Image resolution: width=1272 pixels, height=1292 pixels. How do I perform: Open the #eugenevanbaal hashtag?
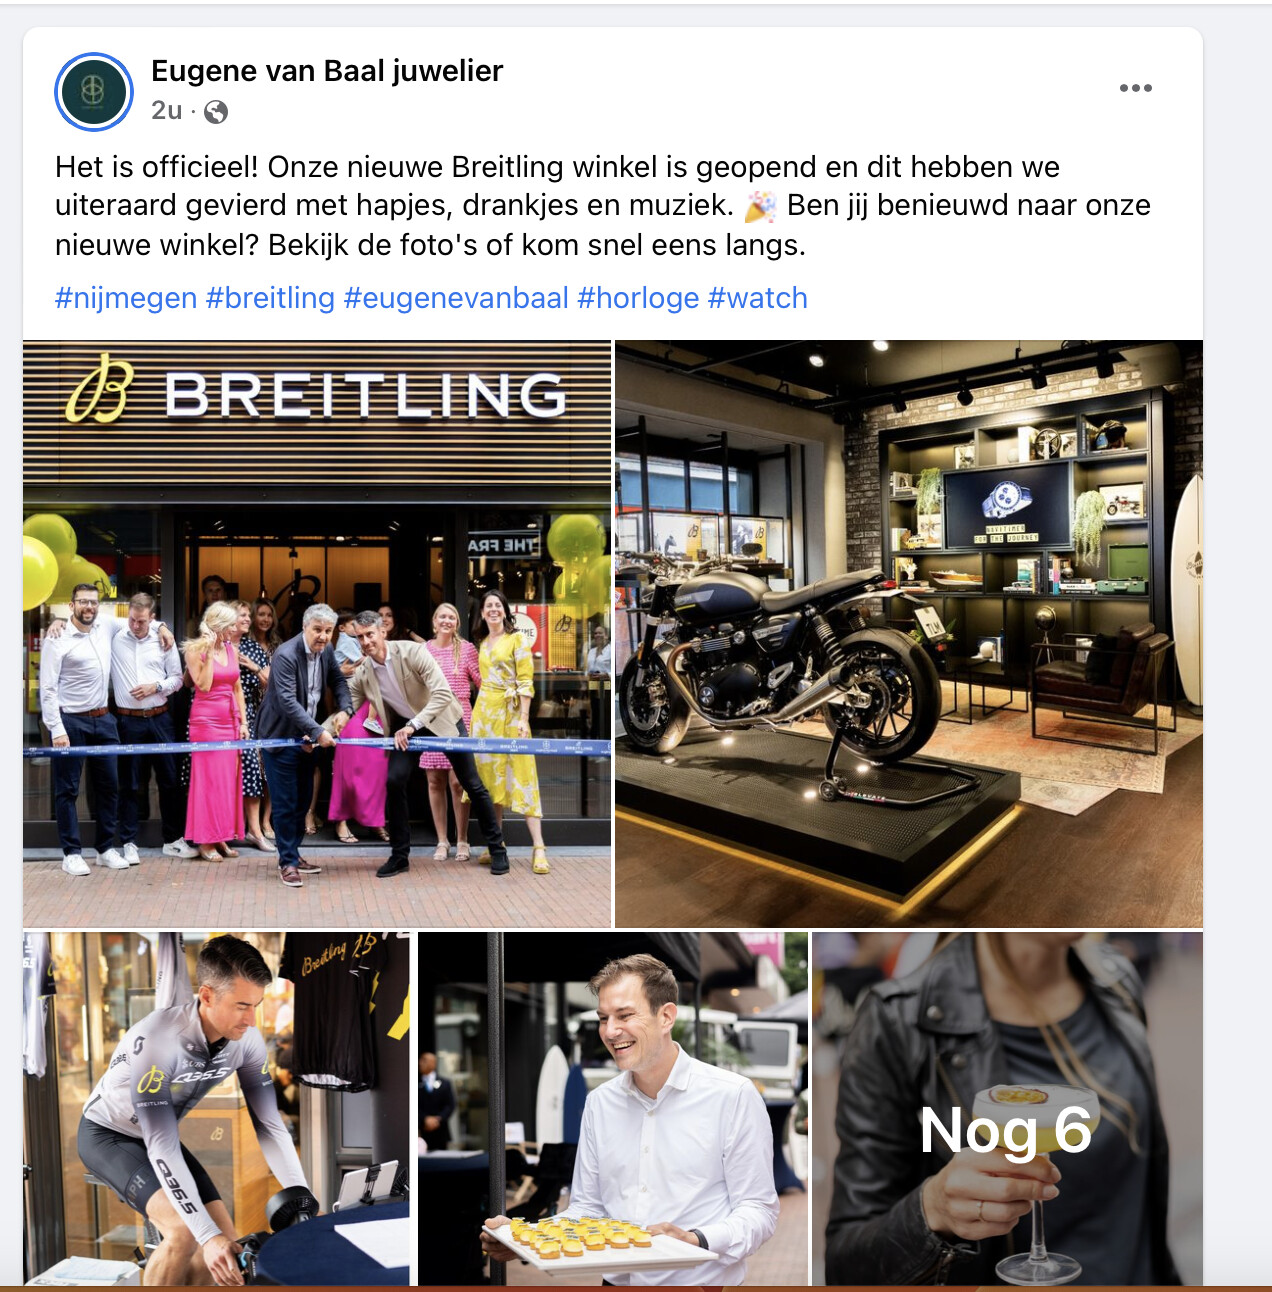click(456, 298)
